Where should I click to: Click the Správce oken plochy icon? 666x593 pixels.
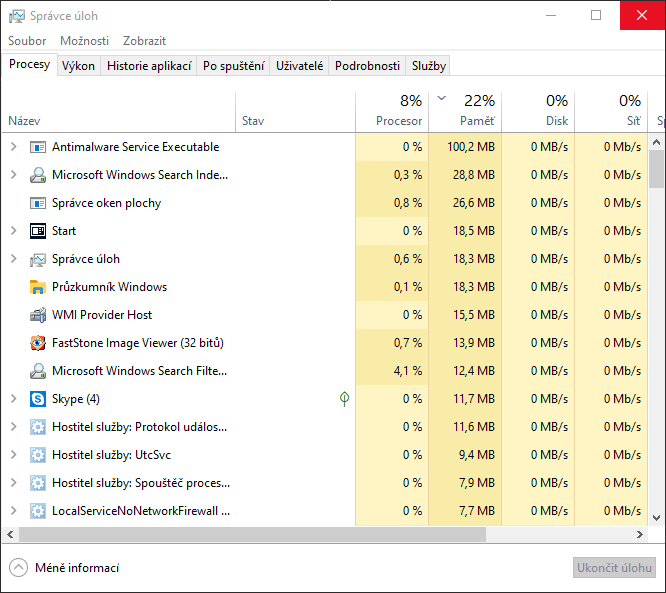click(38, 203)
